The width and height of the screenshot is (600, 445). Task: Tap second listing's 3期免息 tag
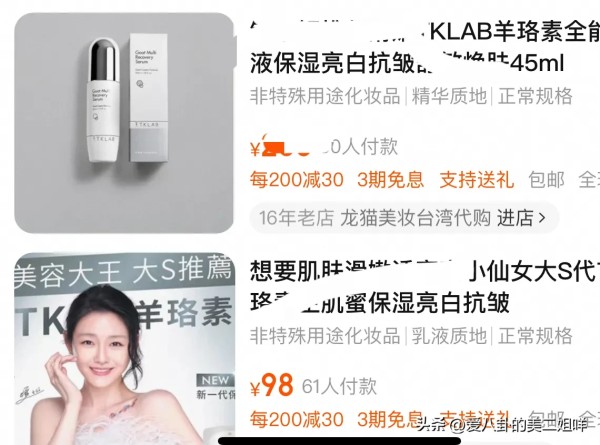click(x=390, y=419)
